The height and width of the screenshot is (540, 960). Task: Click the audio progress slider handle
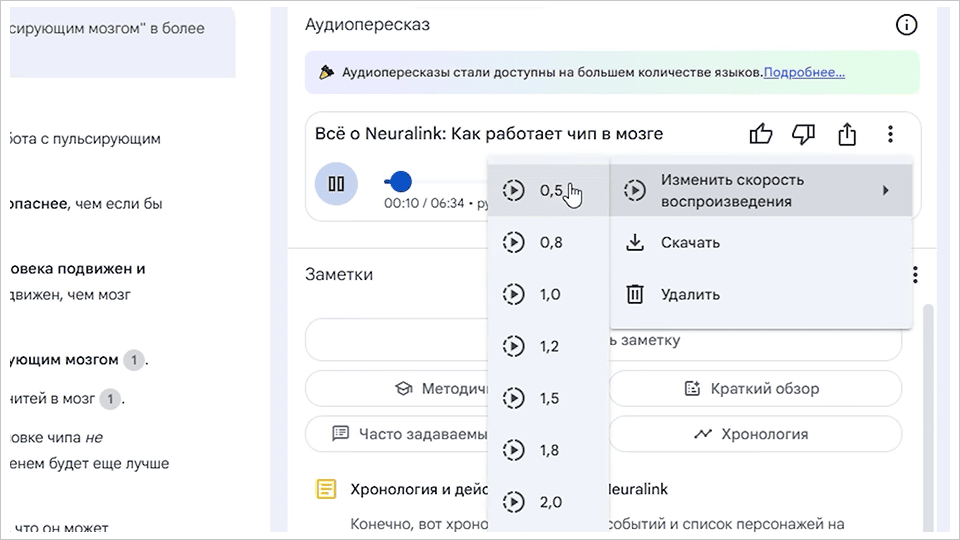tap(400, 181)
